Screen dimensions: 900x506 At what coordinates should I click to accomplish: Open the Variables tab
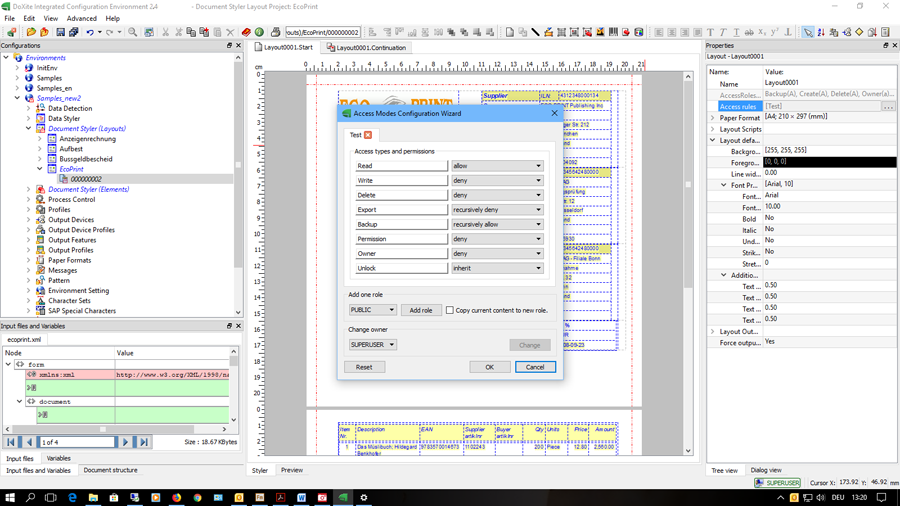58,458
